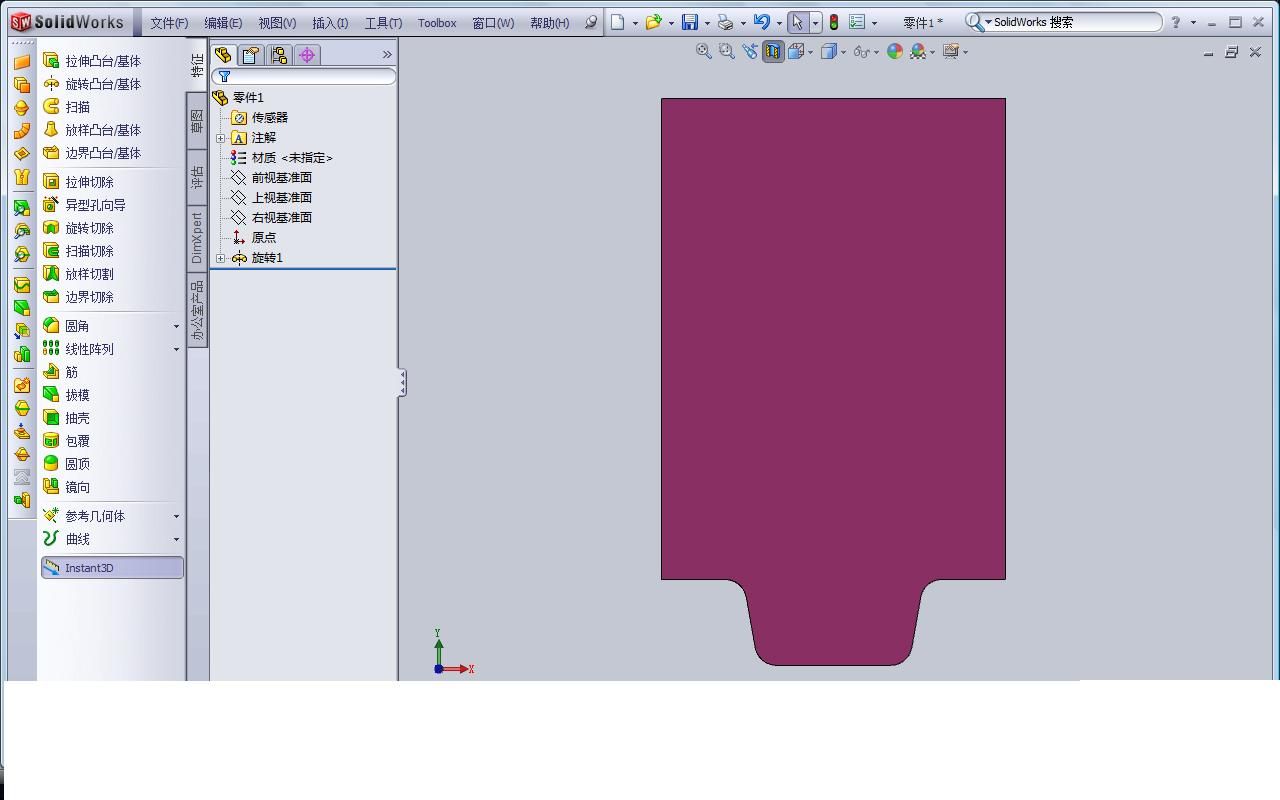Apply the 抽壳 shell feature
The width and height of the screenshot is (1280, 800).
pos(66,418)
